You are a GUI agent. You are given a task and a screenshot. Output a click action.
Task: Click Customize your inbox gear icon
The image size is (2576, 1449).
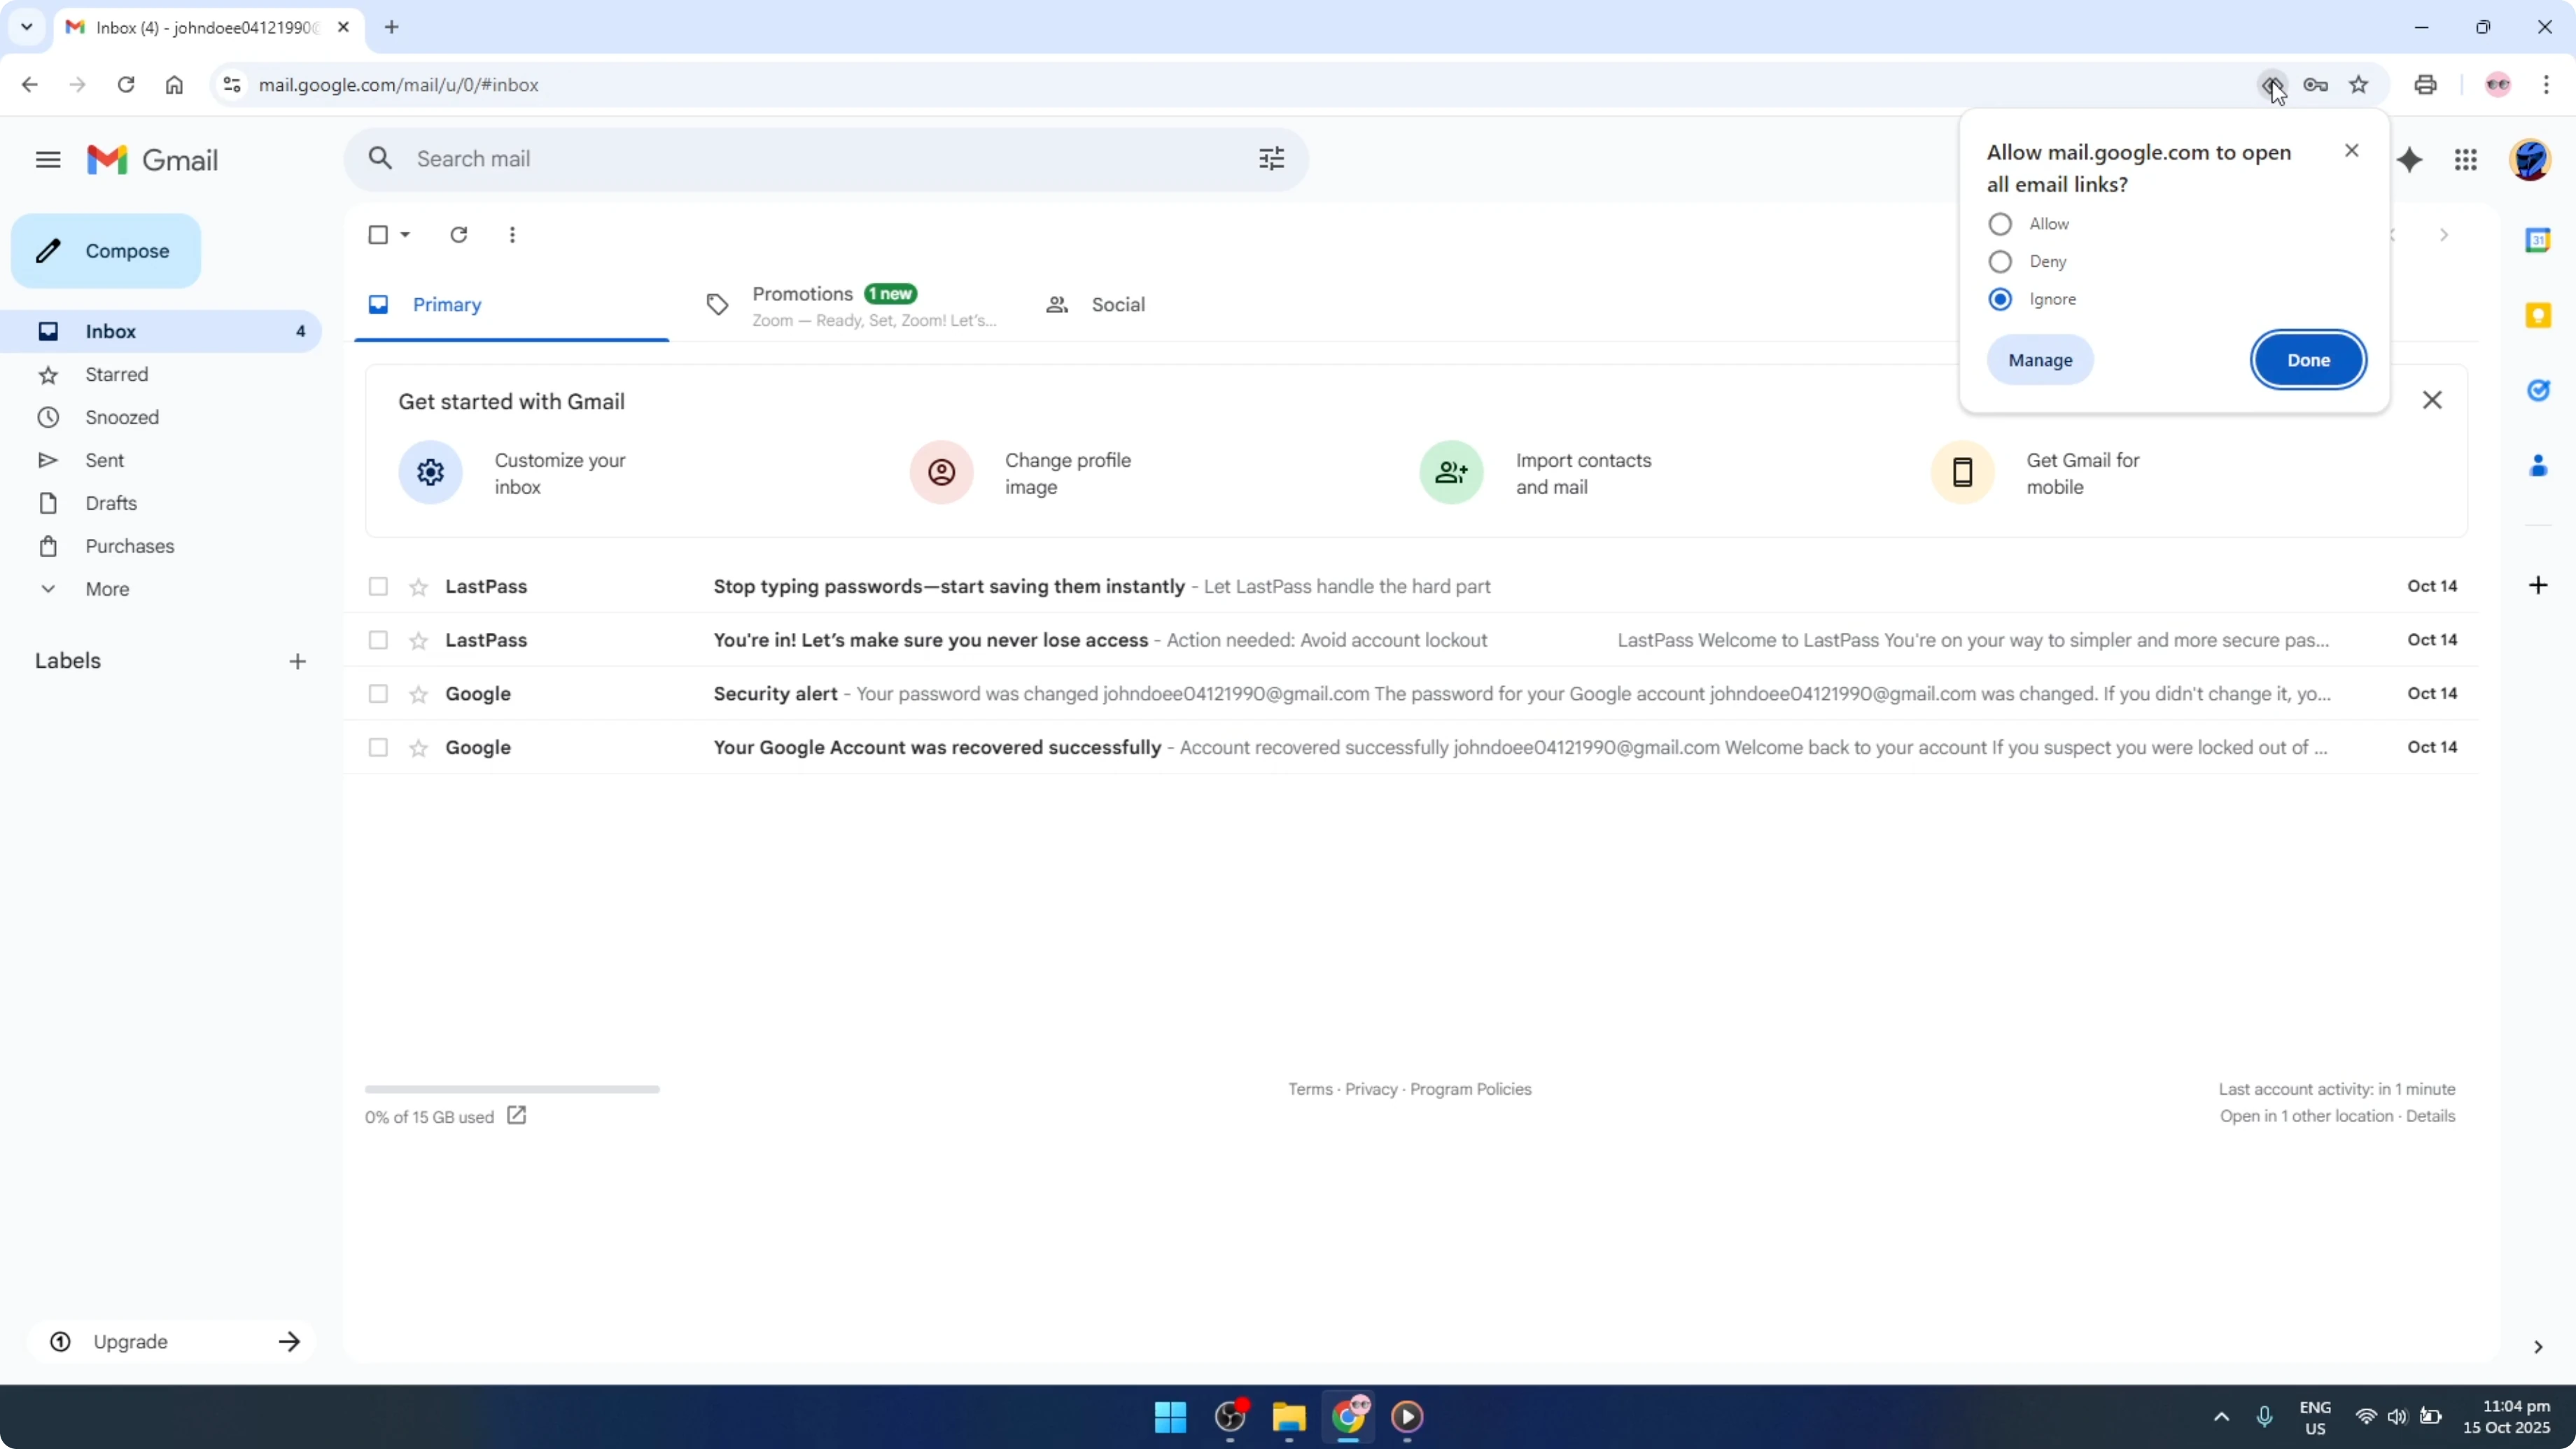tap(431, 472)
